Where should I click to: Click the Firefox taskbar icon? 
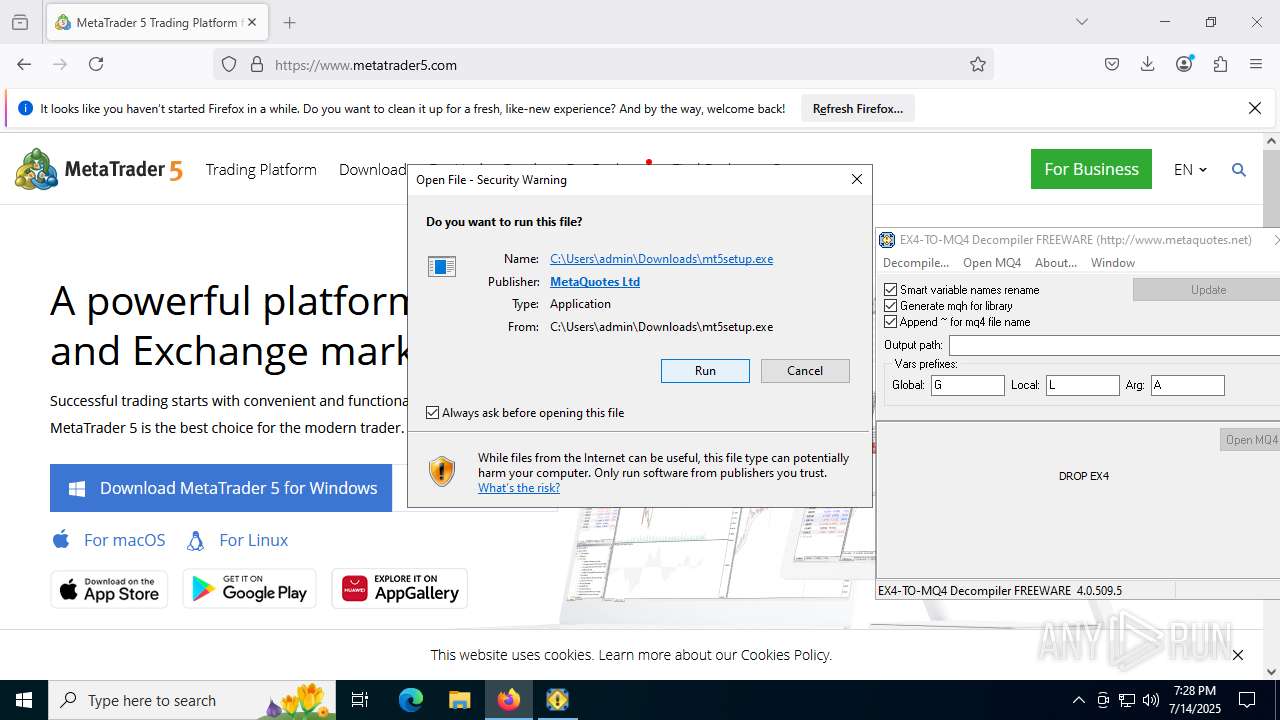click(509, 700)
